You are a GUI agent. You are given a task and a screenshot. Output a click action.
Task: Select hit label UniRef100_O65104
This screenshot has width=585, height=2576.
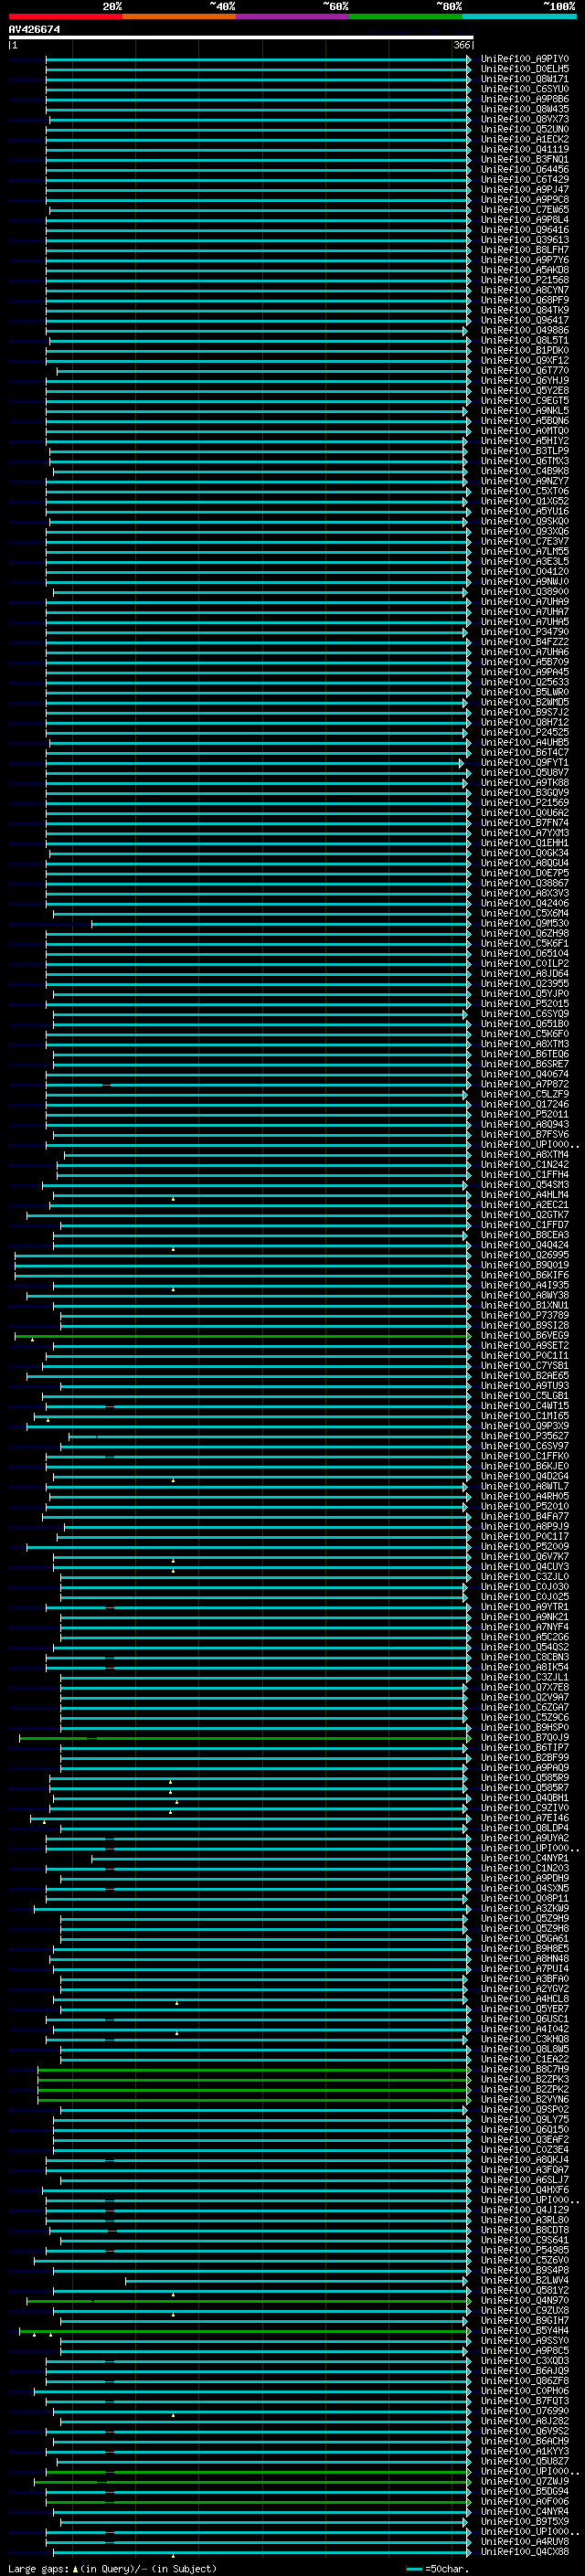click(x=525, y=954)
